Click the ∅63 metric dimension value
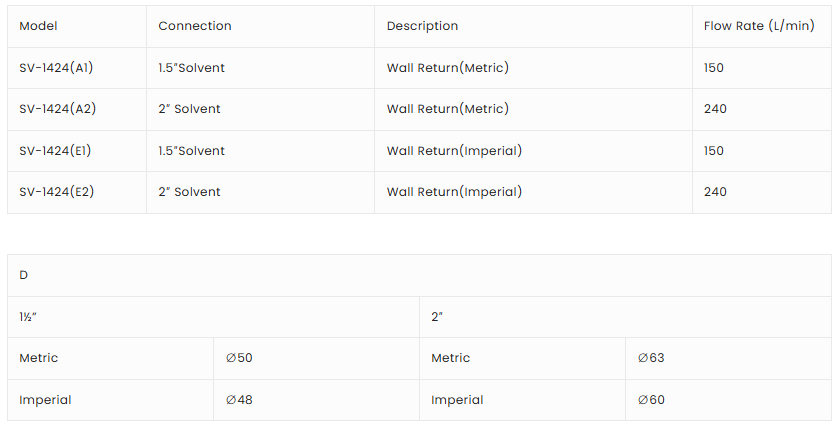 tap(651, 358)
